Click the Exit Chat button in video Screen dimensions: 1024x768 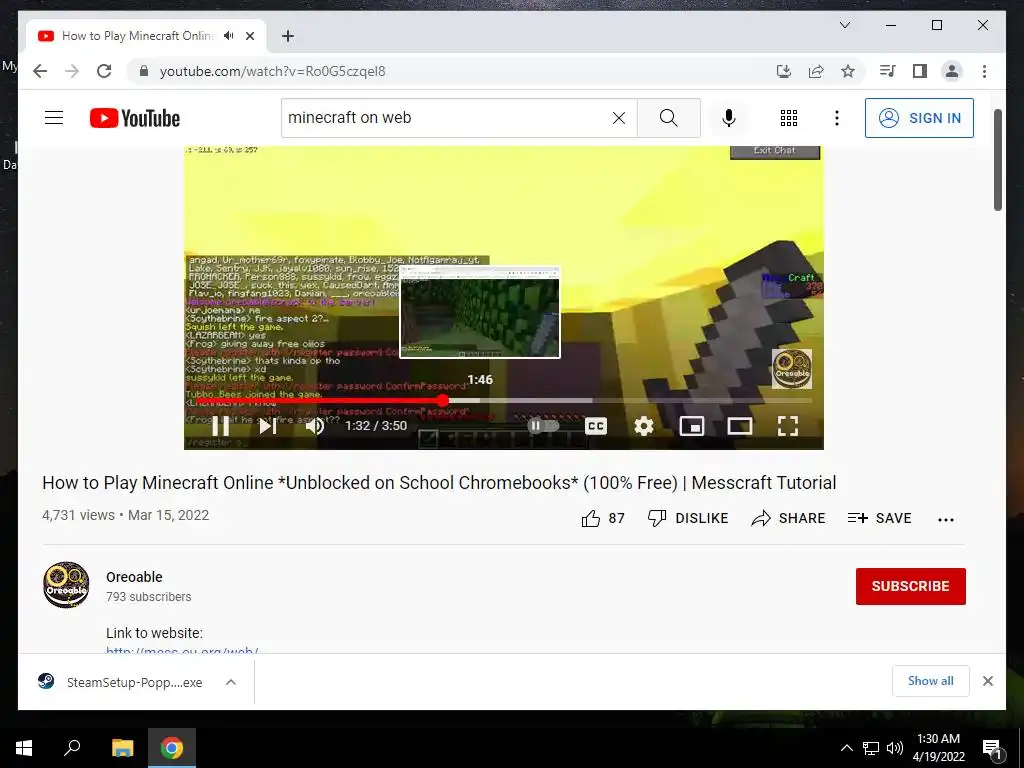pyautogui.click(x=775, y=151)
